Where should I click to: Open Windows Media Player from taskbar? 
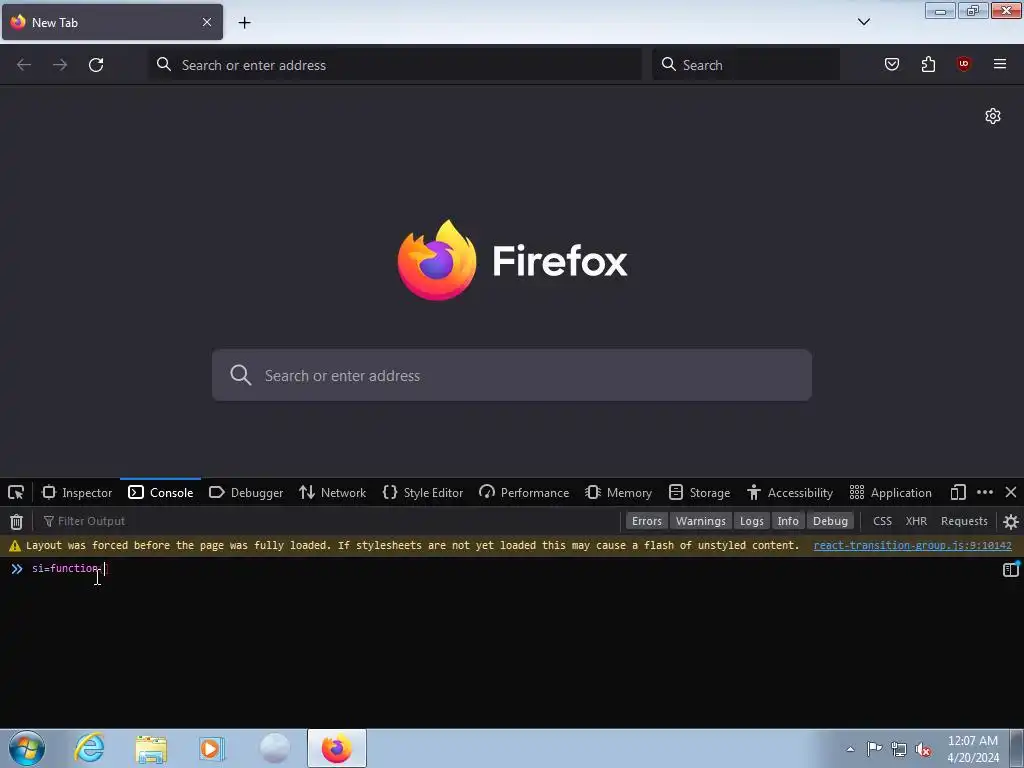pyautogui.click(x=212, y=748)
